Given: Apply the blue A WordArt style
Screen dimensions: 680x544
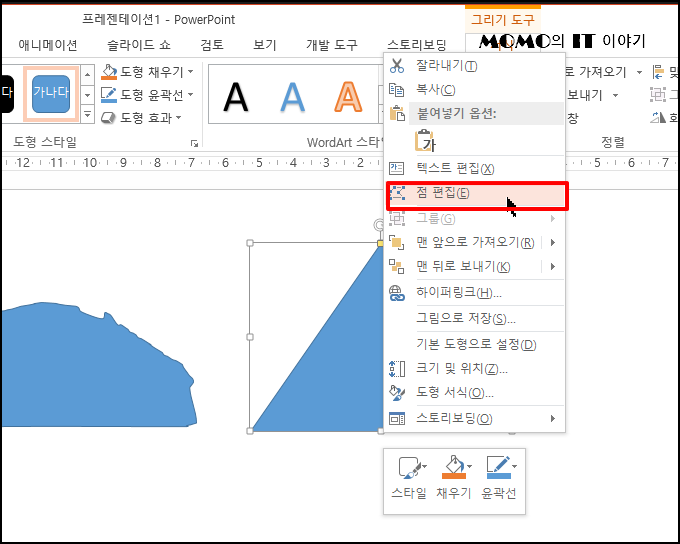Looking at the screenshot, I should pyautogui.click(x=292, y=97).
